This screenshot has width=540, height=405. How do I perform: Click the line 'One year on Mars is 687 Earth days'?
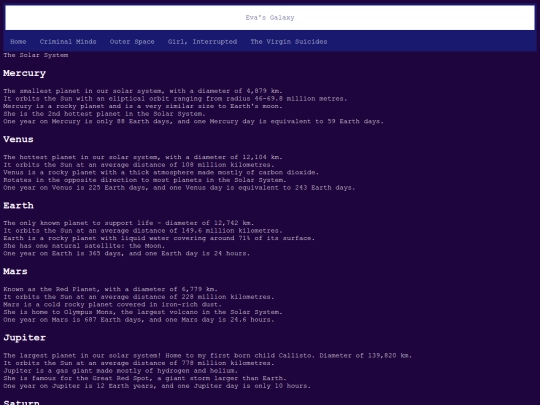[x=139, y=320]
